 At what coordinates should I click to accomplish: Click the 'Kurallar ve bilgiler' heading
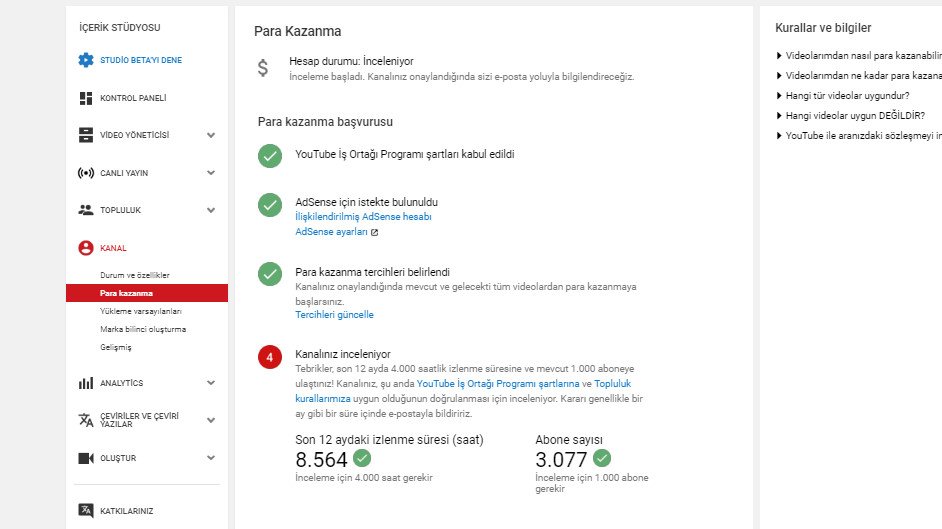point(823,28)
